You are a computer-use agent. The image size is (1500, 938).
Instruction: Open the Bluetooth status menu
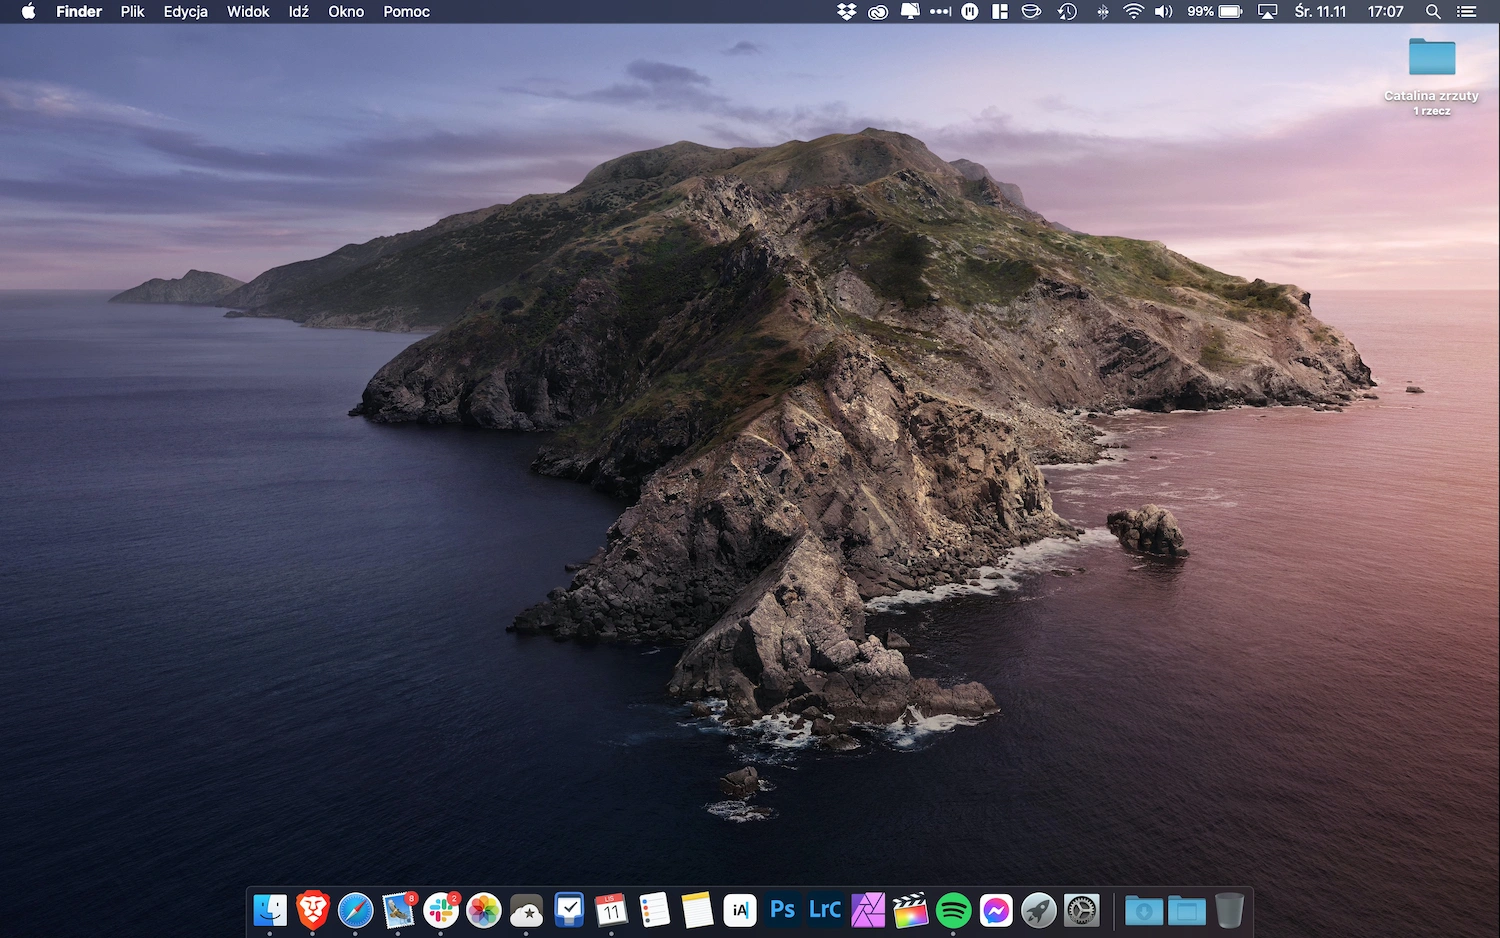pyautogui.click(x=1102, y=12)
